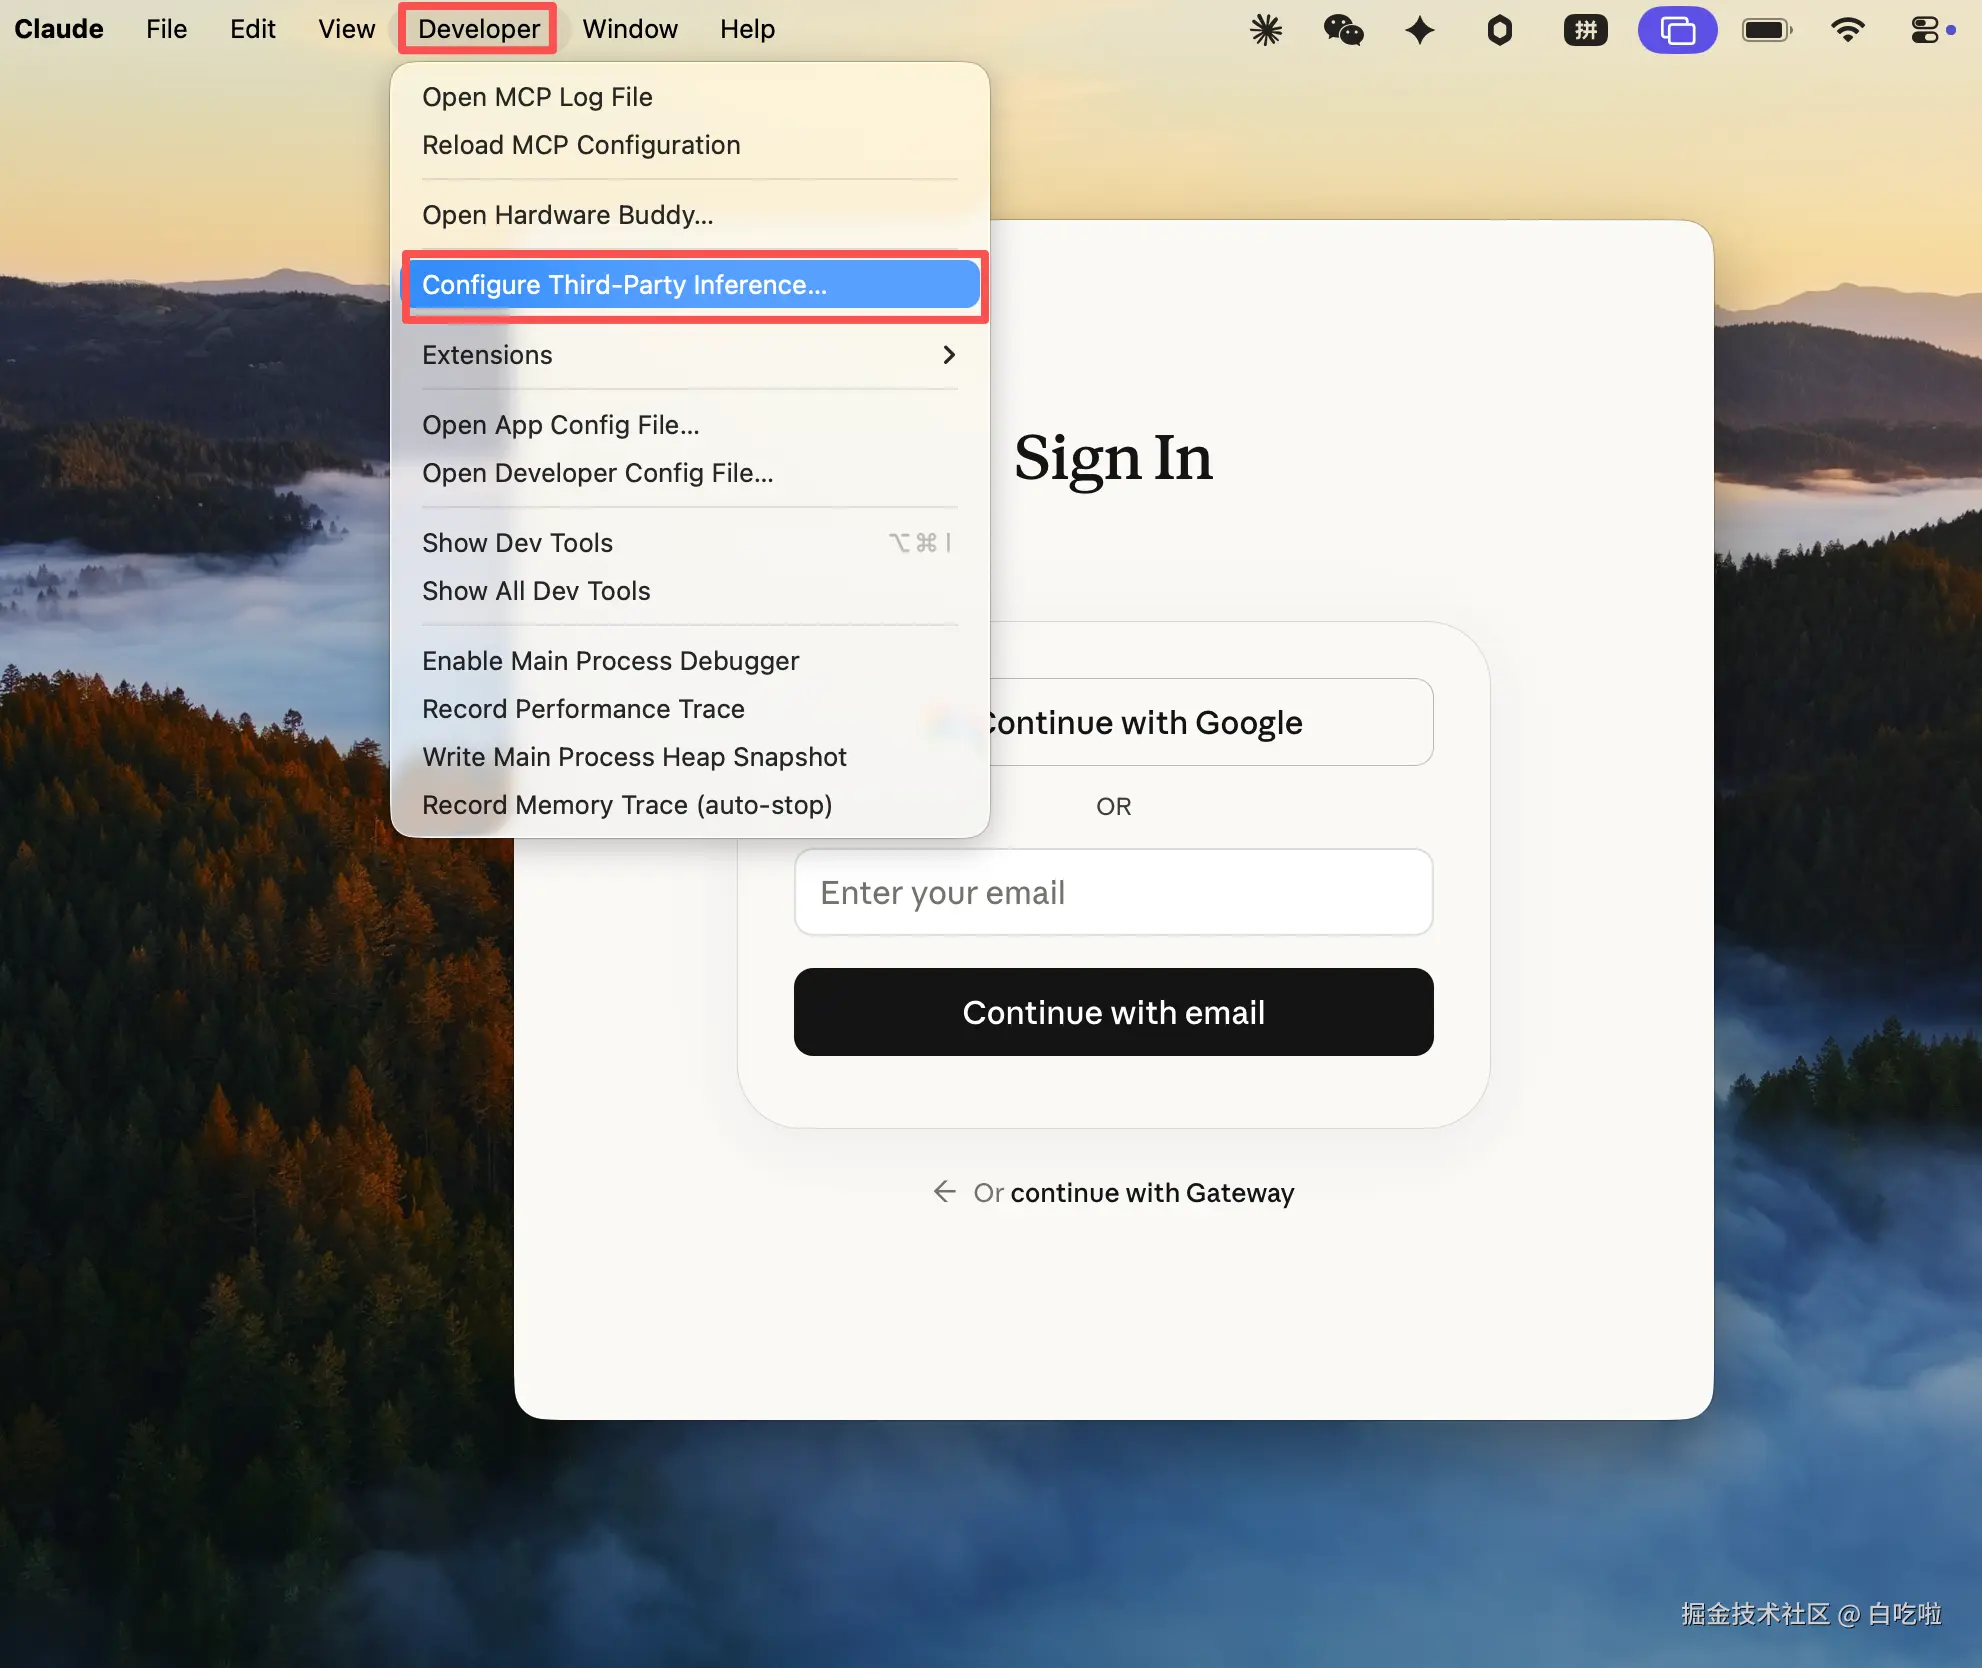Open the Window menu
1982x1668 pixels.
coord(630,29)
